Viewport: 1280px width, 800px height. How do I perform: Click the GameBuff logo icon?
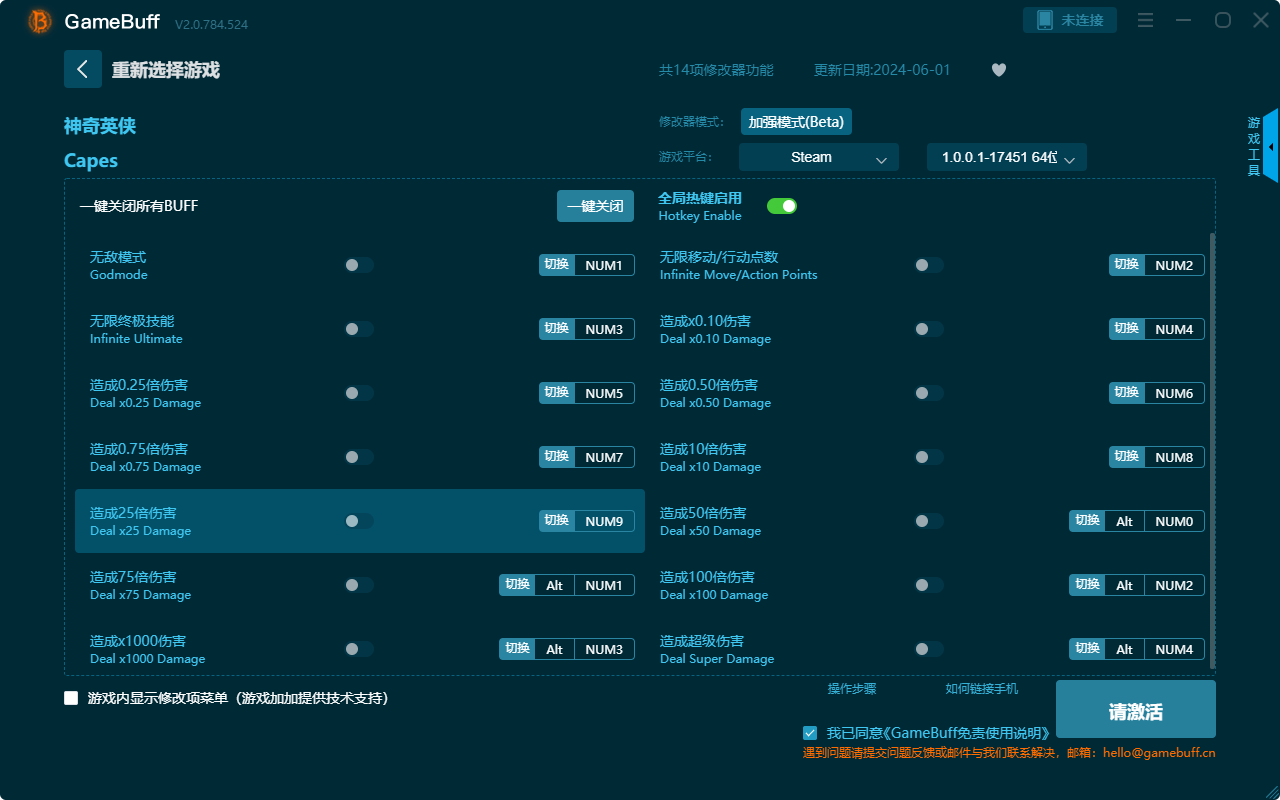40,21
